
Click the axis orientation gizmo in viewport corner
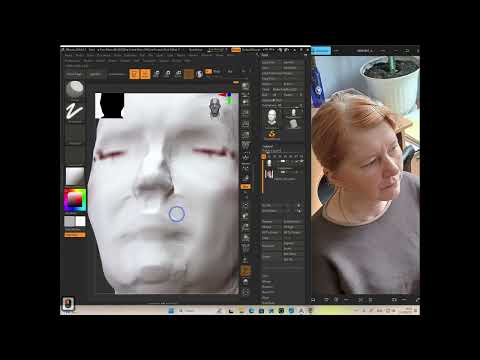[x=228, y=98]
